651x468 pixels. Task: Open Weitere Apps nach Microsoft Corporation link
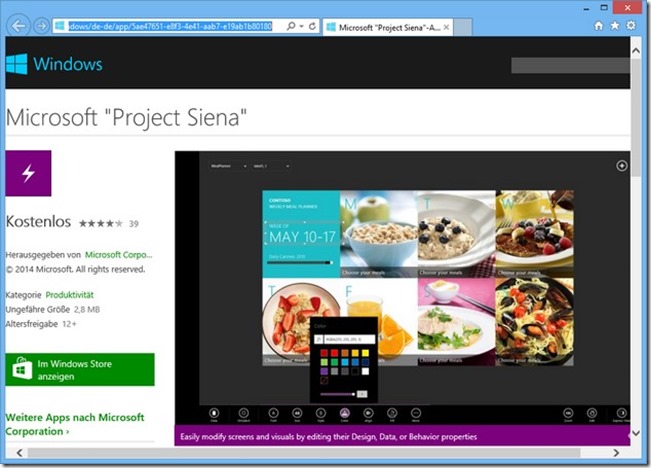[75, 424]
